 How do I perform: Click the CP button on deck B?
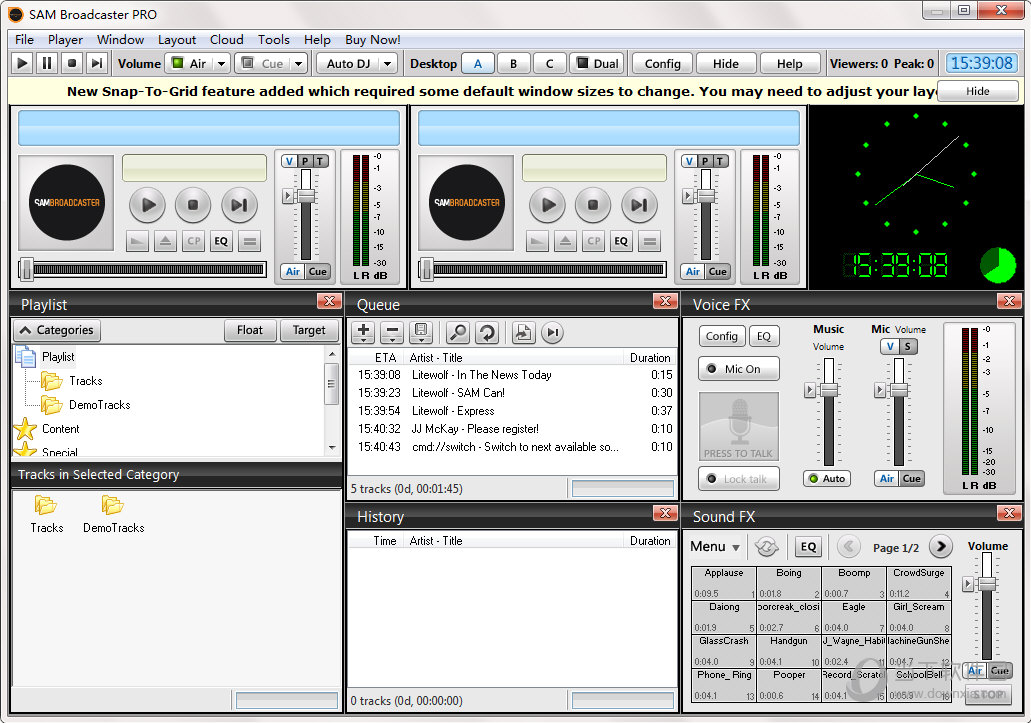tap(594, 241)
